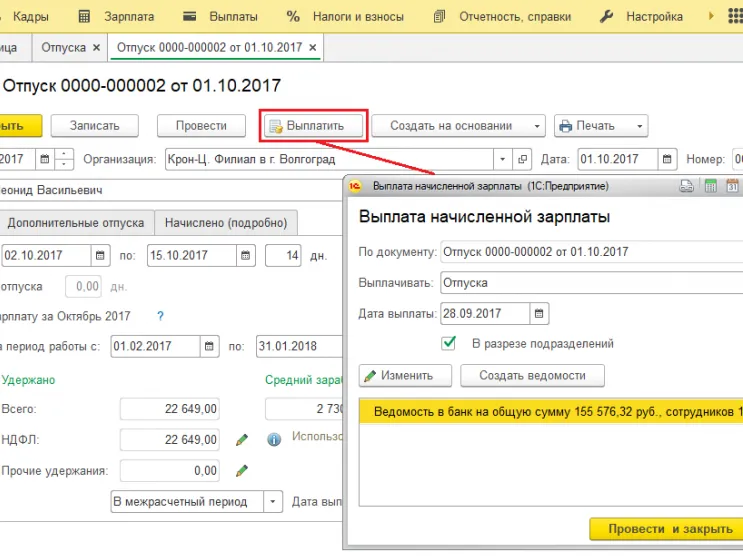Click the По документу field in dialog

(592, 252)
